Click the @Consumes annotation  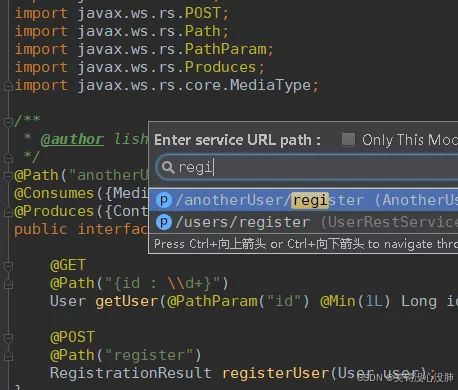tap(54, 193)
